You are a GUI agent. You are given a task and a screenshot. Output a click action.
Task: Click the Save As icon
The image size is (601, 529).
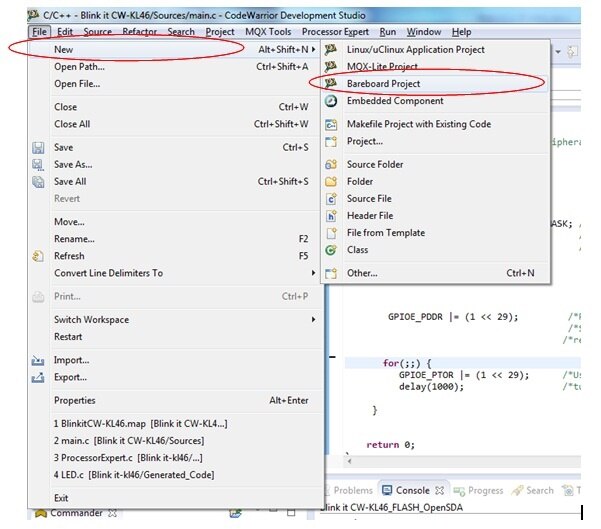38,164
